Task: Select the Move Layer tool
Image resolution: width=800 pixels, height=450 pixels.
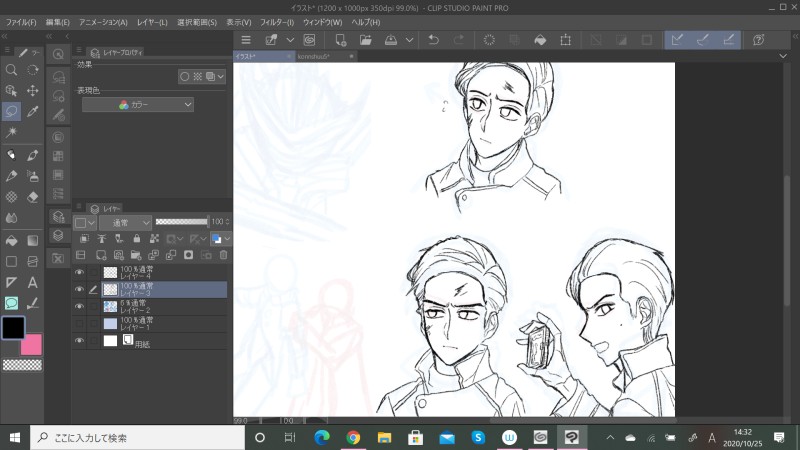Action: (33, 90)
